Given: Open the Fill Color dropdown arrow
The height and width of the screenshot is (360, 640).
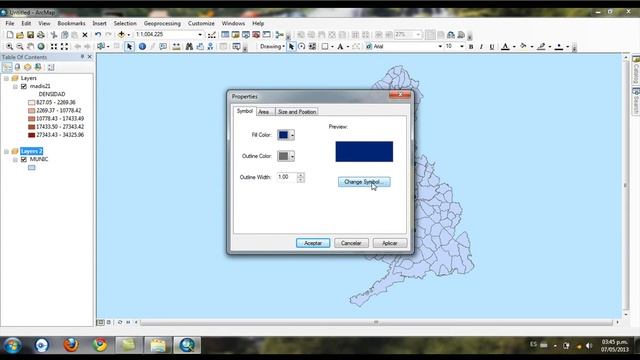Looking at the screenshot, I should click(292, 135).
